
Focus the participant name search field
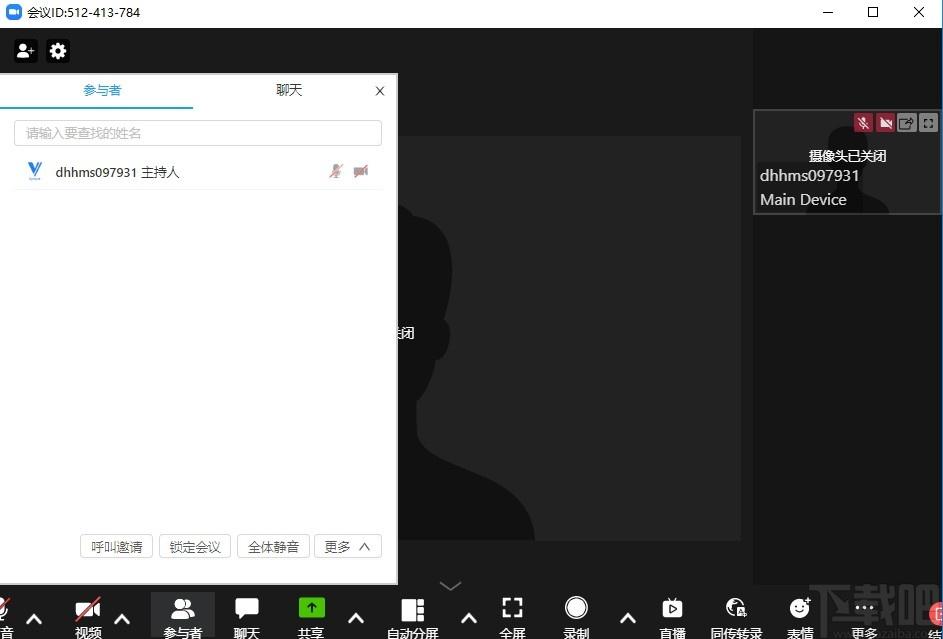[x=198, y=133]
